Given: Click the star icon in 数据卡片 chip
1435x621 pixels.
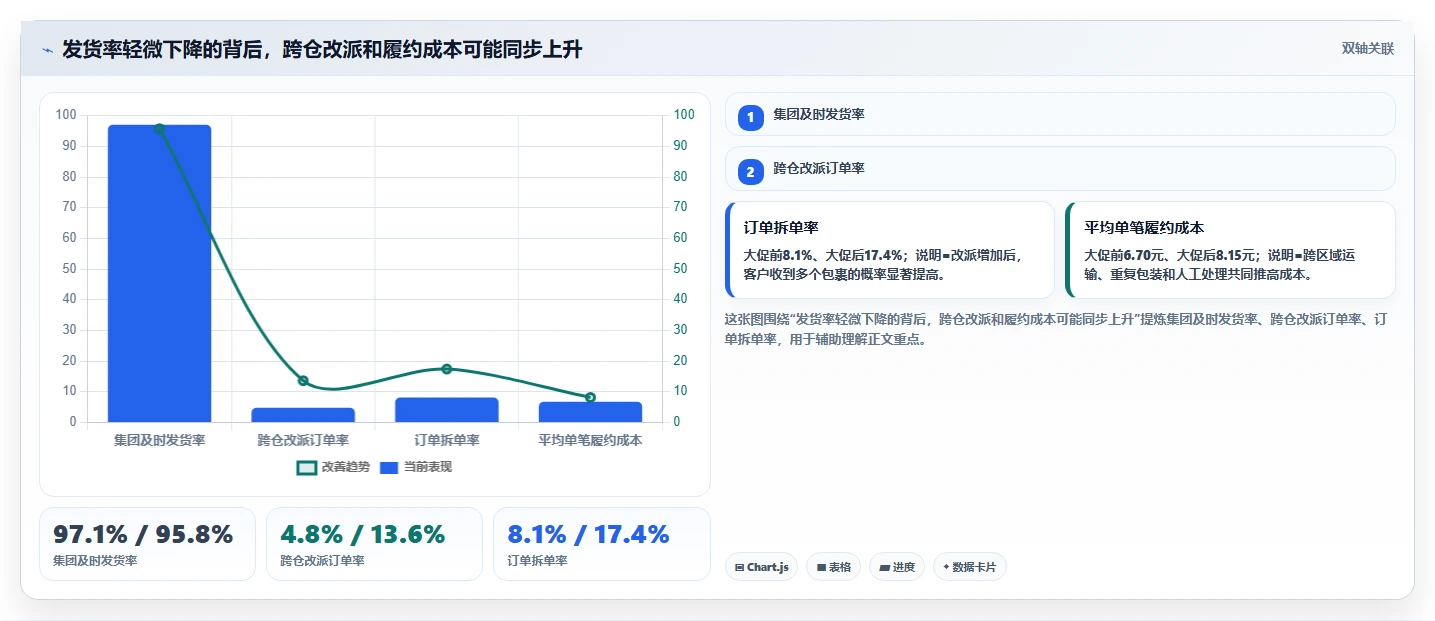Looking at the screenshot, I should (946, 567).
